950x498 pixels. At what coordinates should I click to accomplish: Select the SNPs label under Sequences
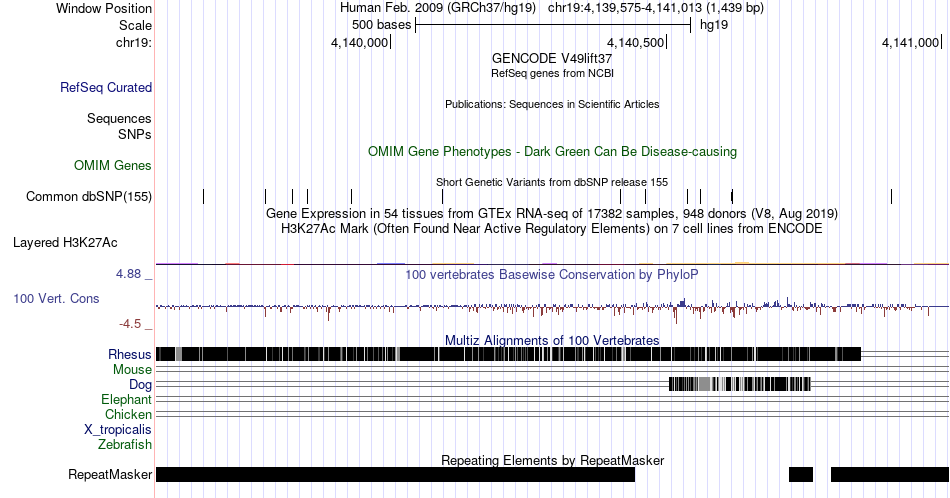135,134
